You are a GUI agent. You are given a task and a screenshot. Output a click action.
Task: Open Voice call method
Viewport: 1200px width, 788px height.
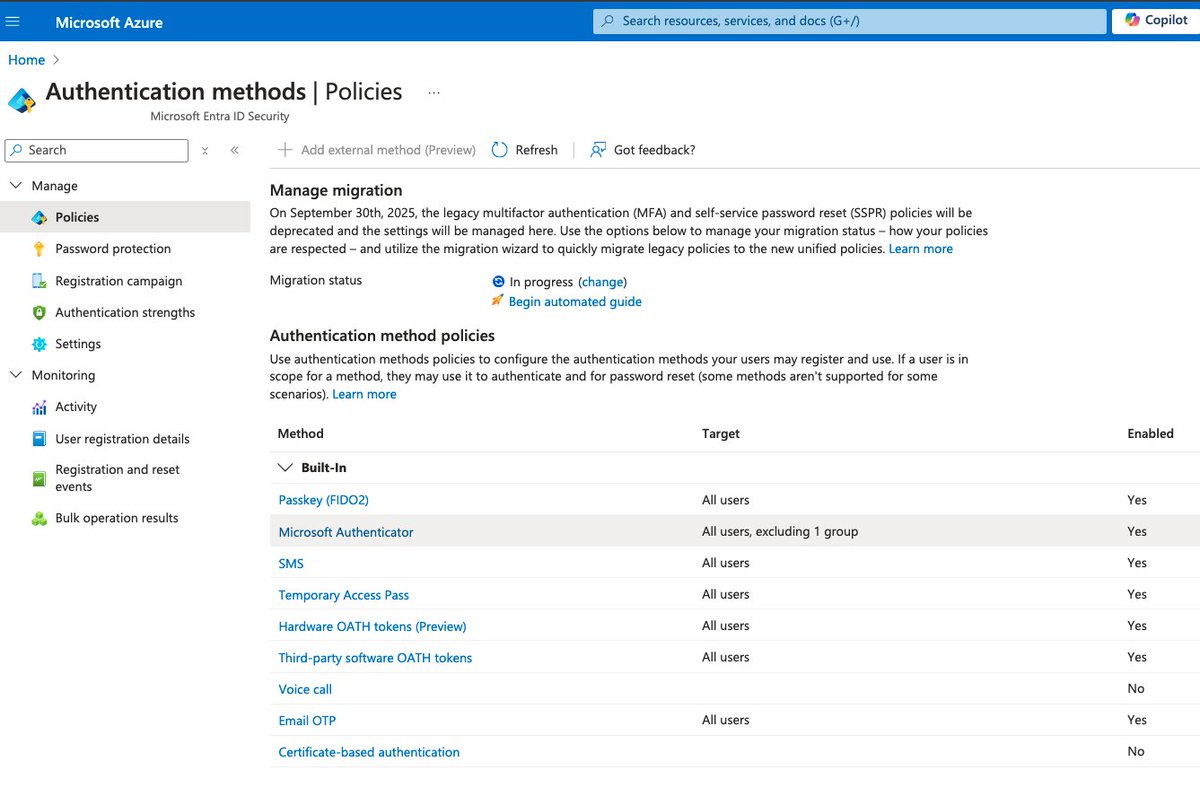(305, 689)
